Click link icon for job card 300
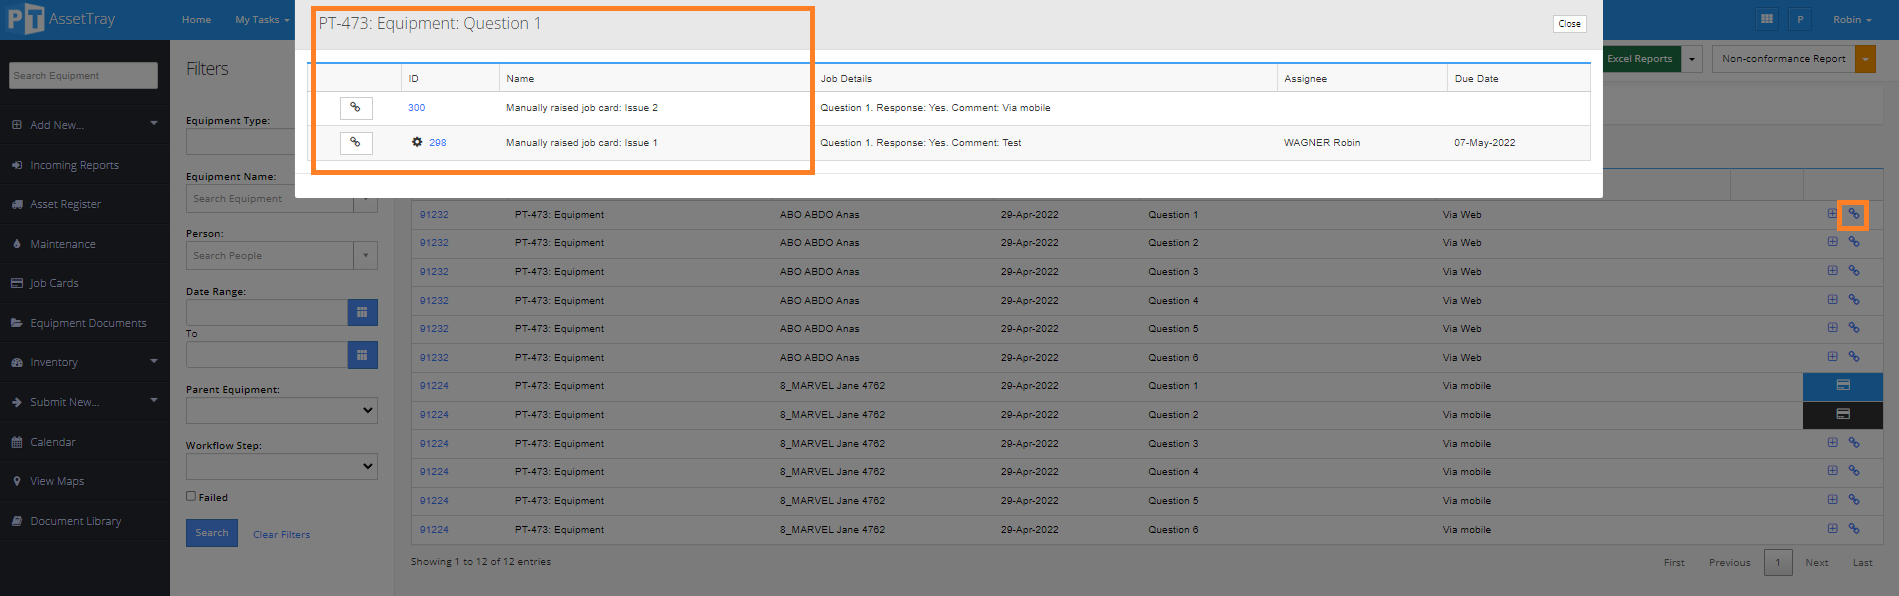This screenshot has height=596, width=1899. [x=355, y=108]
